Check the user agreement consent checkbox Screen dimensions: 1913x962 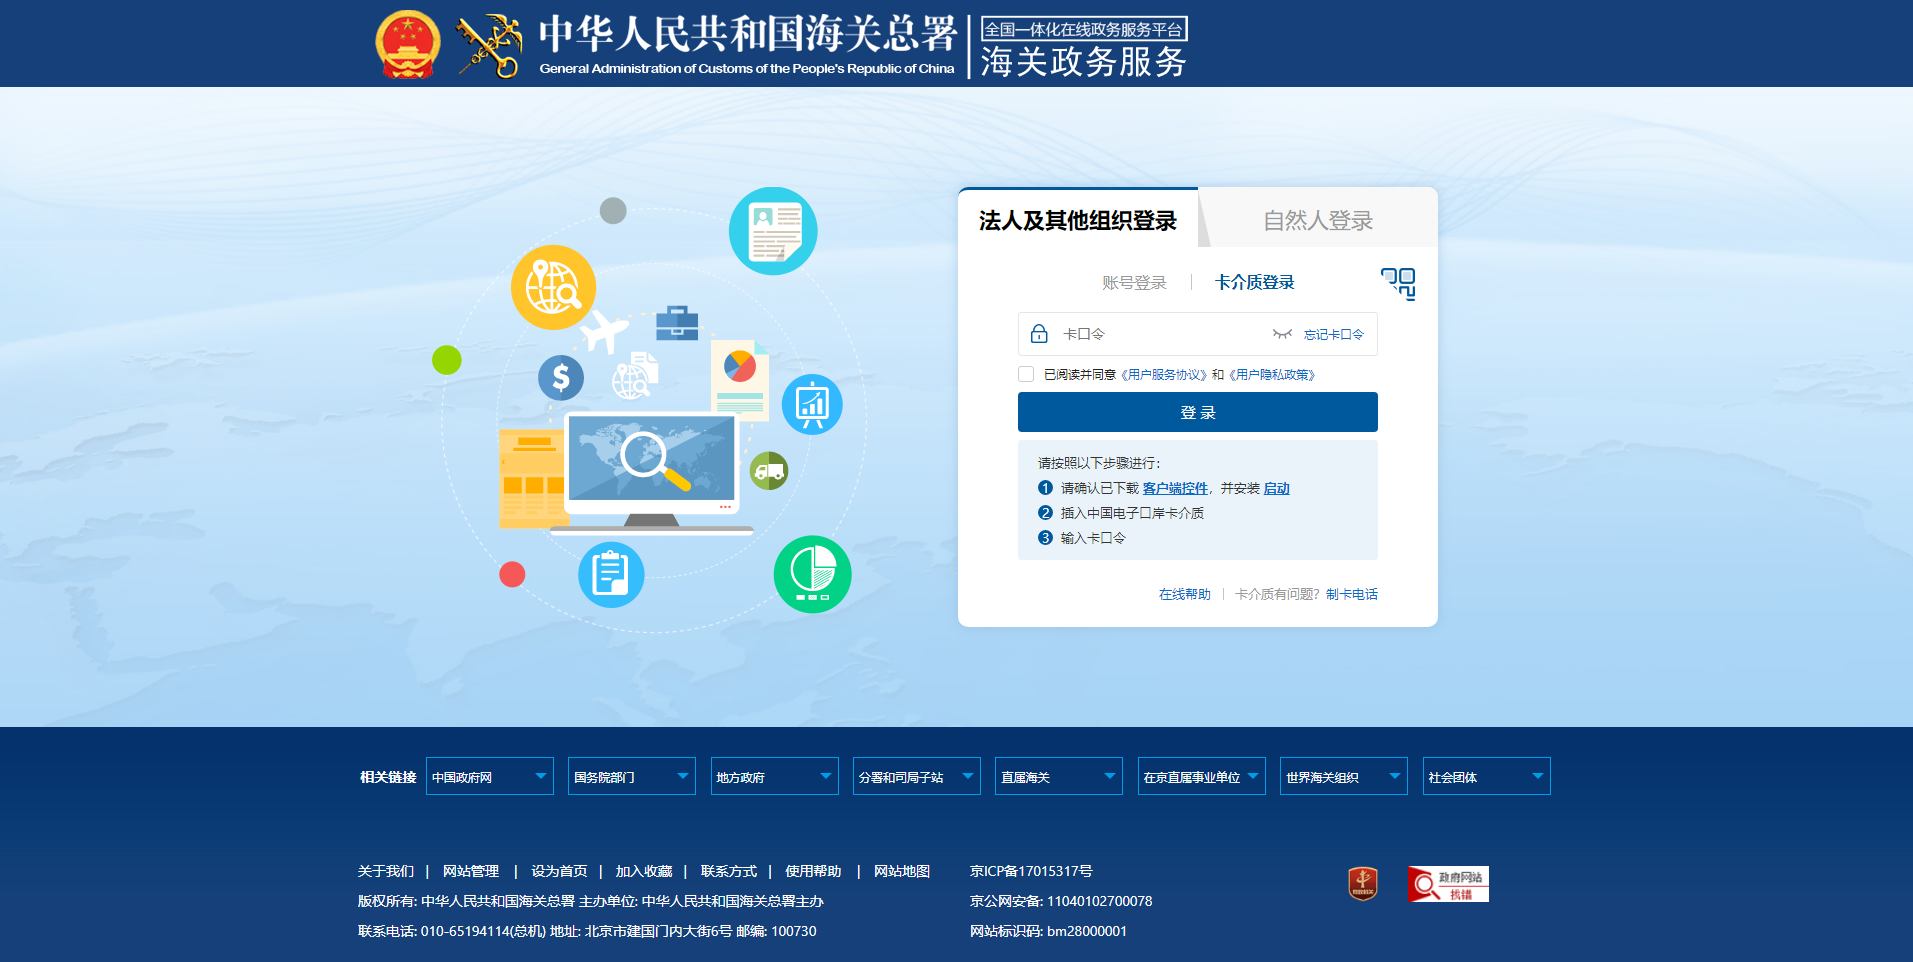(1026, 374)
